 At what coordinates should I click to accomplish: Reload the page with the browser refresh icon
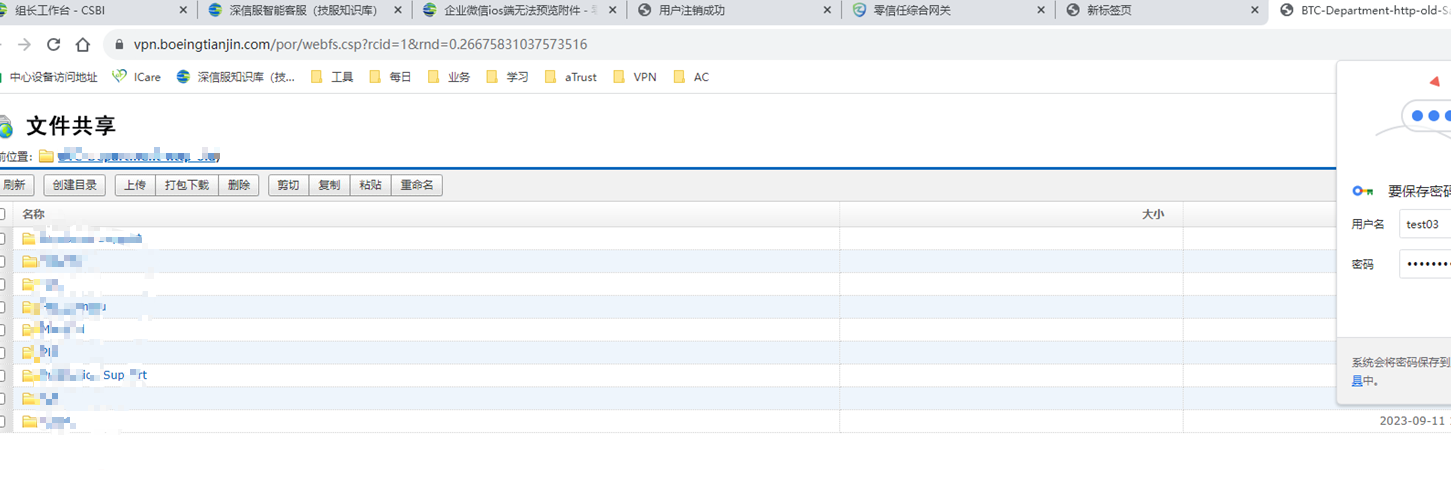pyautogui.click(x=54, y=45)
